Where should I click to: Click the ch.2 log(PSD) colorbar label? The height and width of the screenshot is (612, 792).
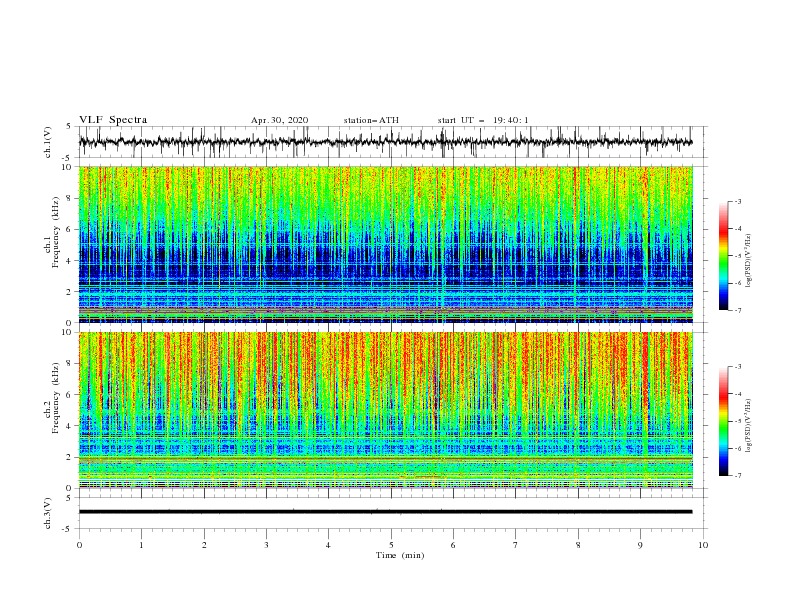(748, 425)
